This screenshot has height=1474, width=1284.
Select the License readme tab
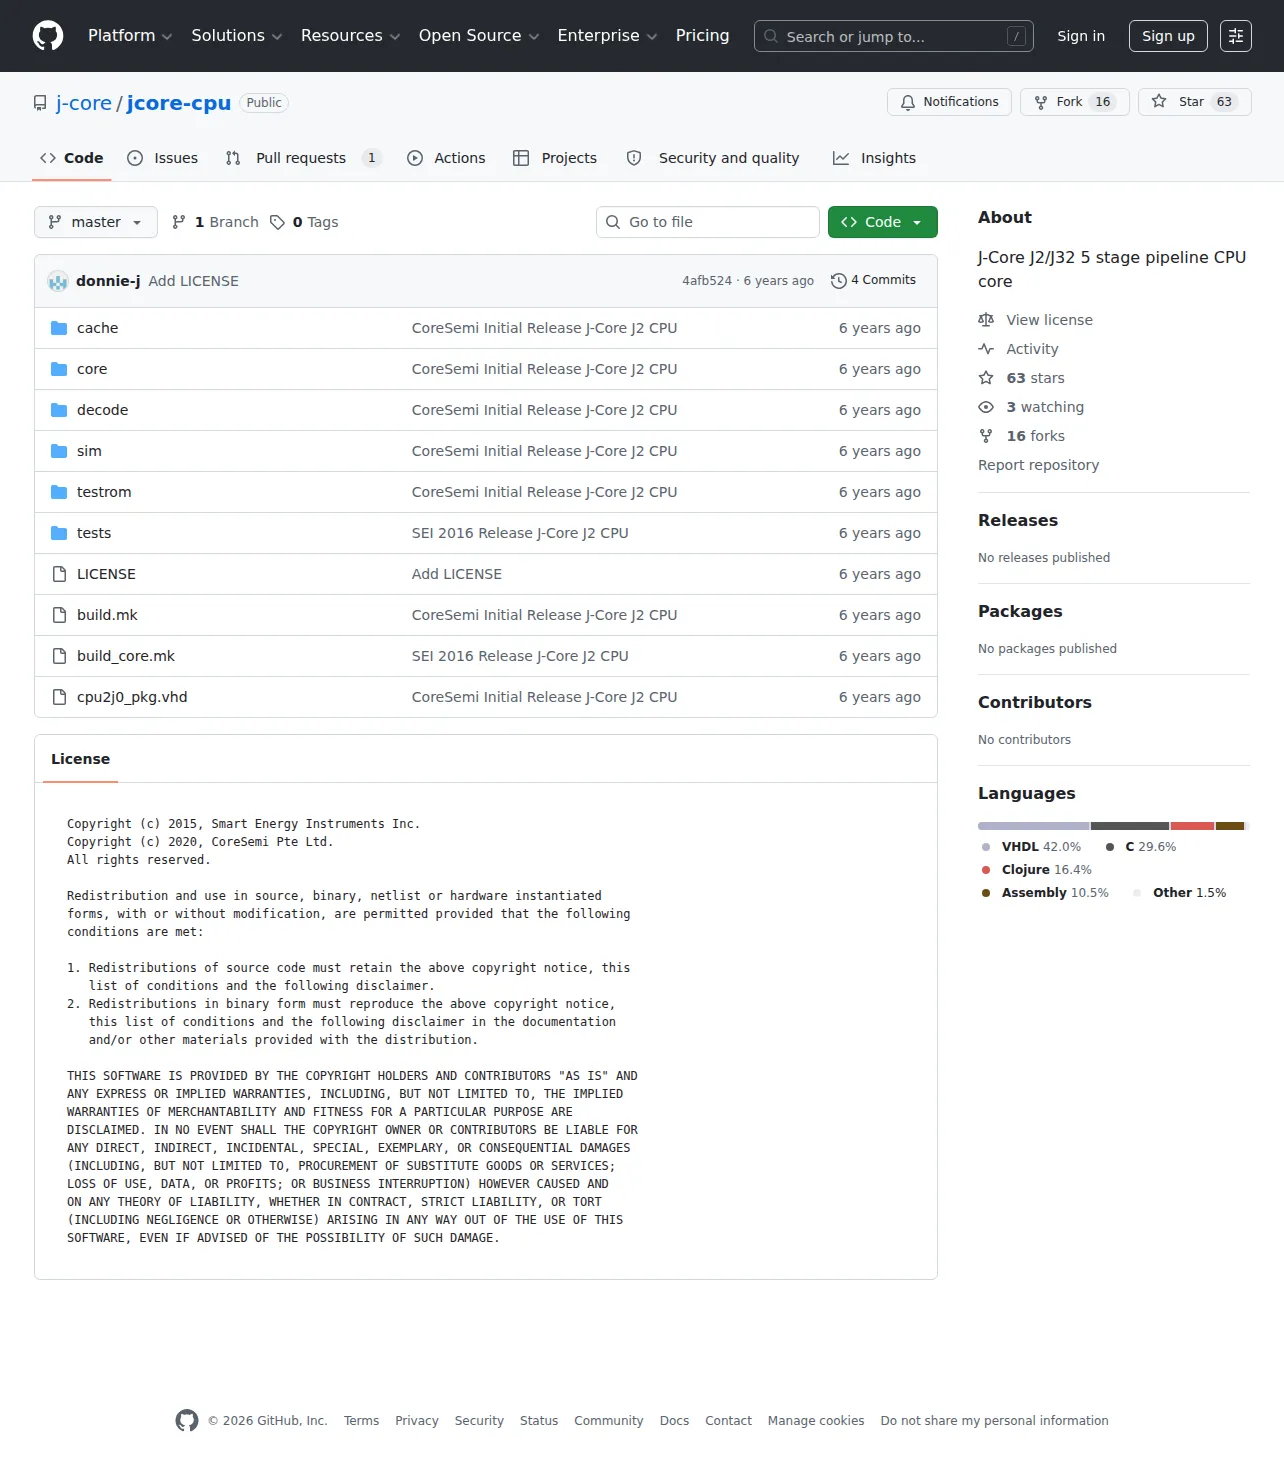pos(81,759)
